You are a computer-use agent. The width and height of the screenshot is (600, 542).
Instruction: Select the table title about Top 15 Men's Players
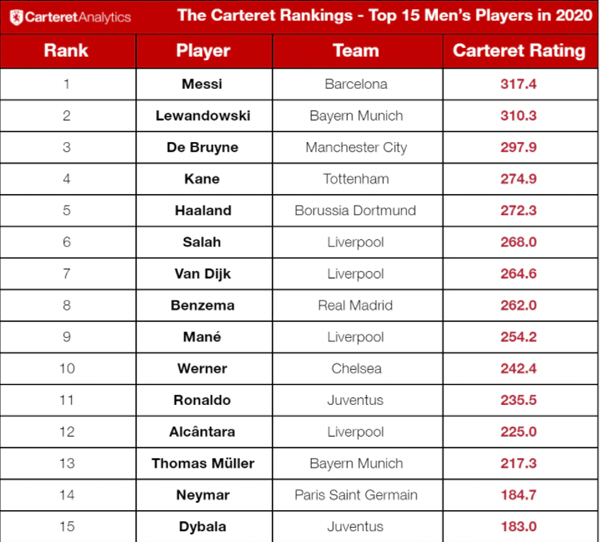(x=381, y=16)
